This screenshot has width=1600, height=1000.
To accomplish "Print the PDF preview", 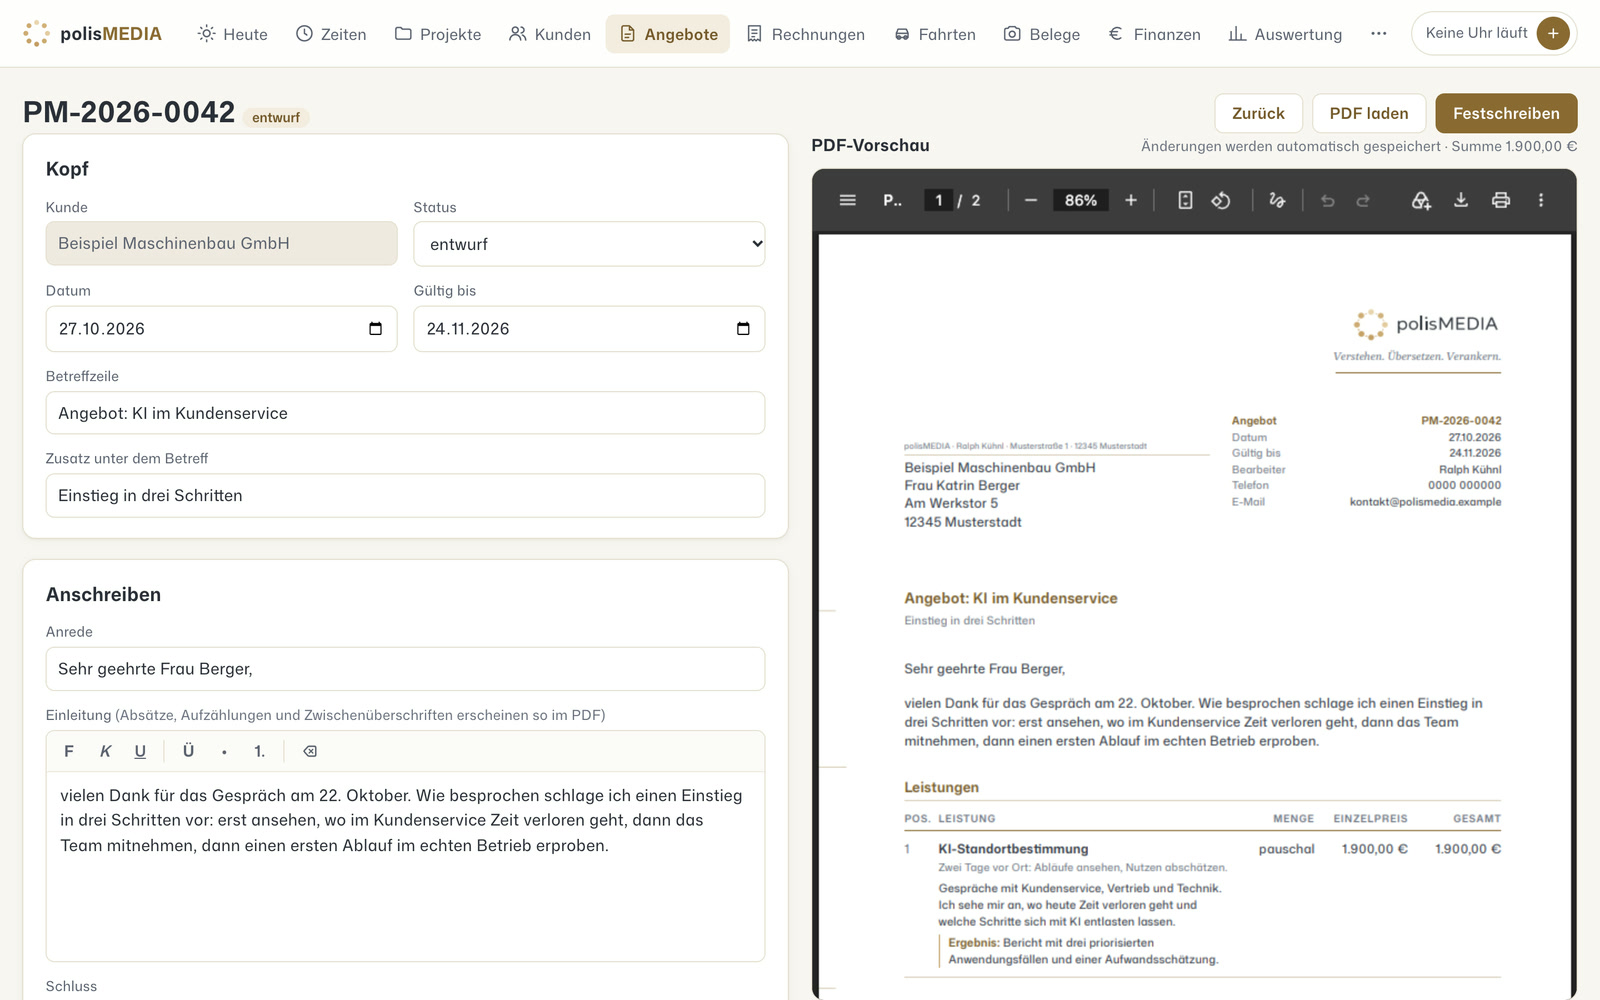I will [x=1501, y=200].
